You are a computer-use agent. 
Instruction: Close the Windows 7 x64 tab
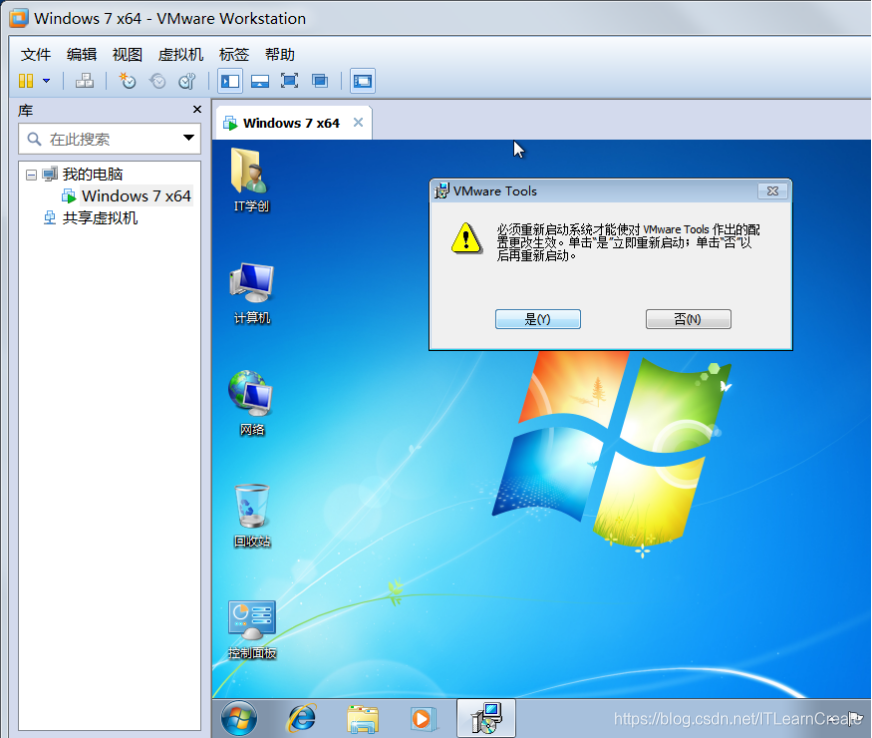coord(358,122)
